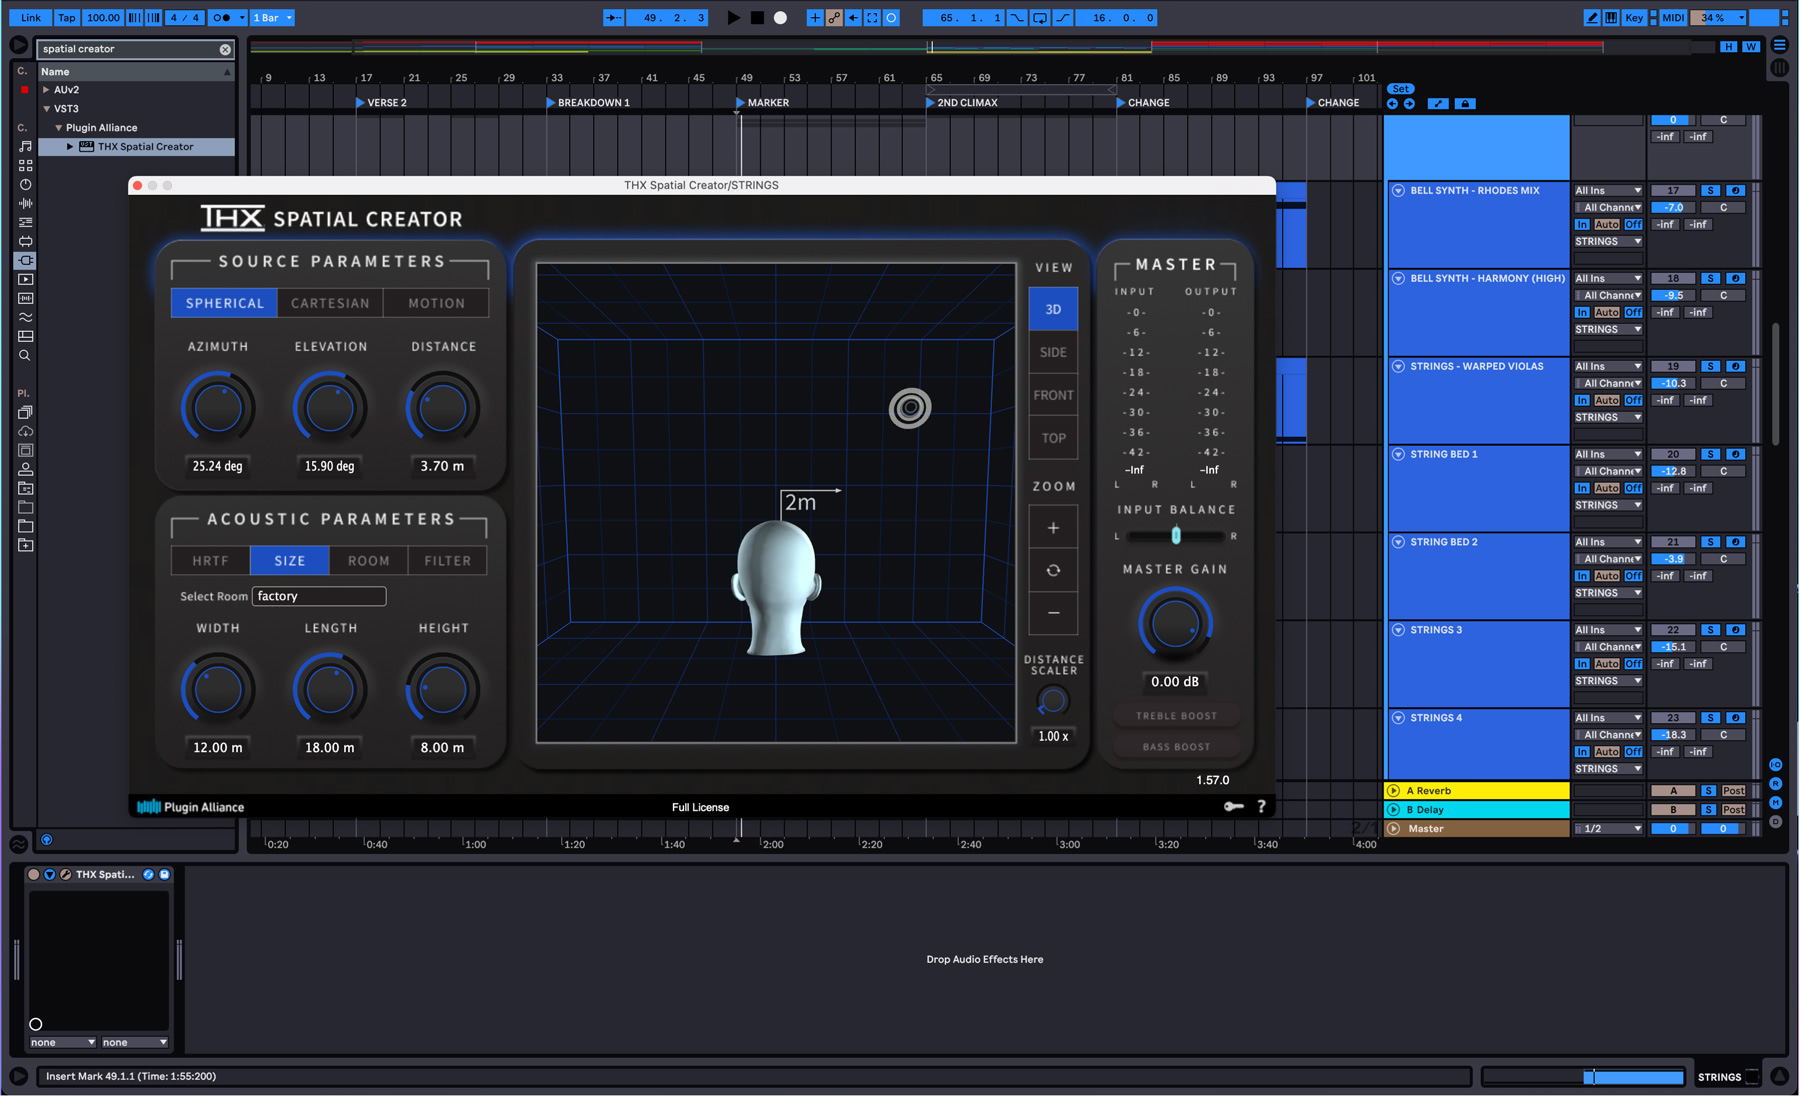Switch view to TOP
Viewport: 1800px width, 1096px height.
(x=1053, y=438)
